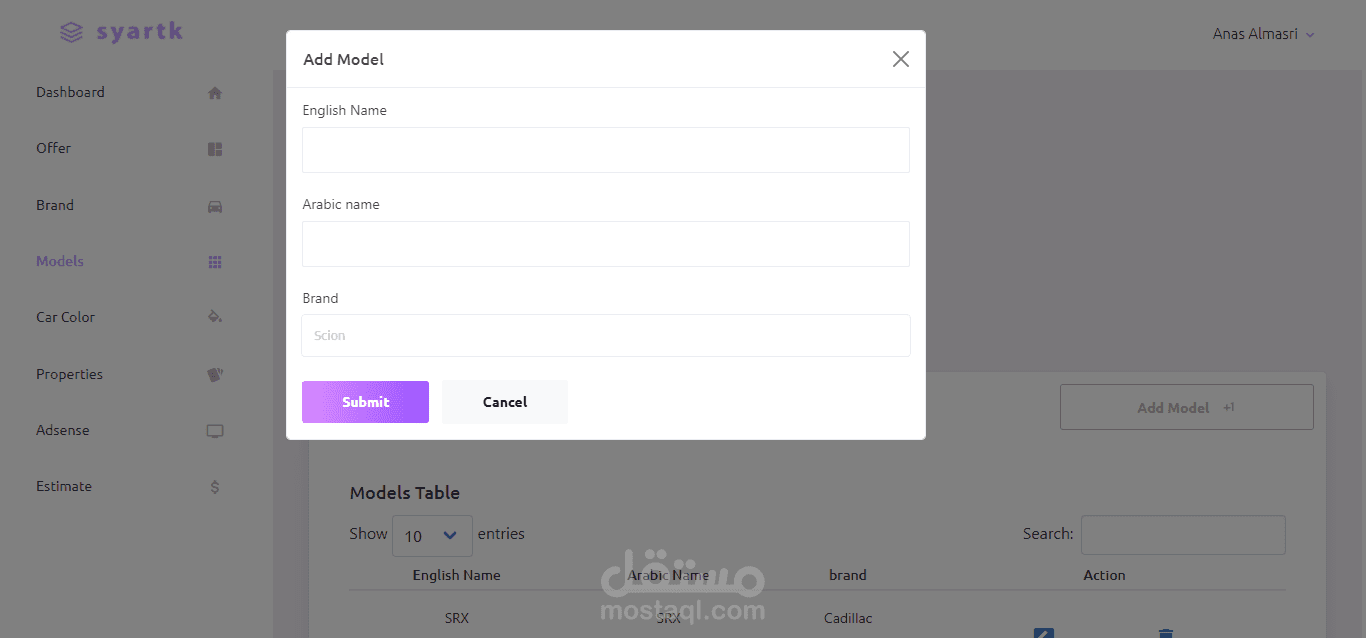Sort by brand column header
The image size is (1366, 638).
coord(848,575)
